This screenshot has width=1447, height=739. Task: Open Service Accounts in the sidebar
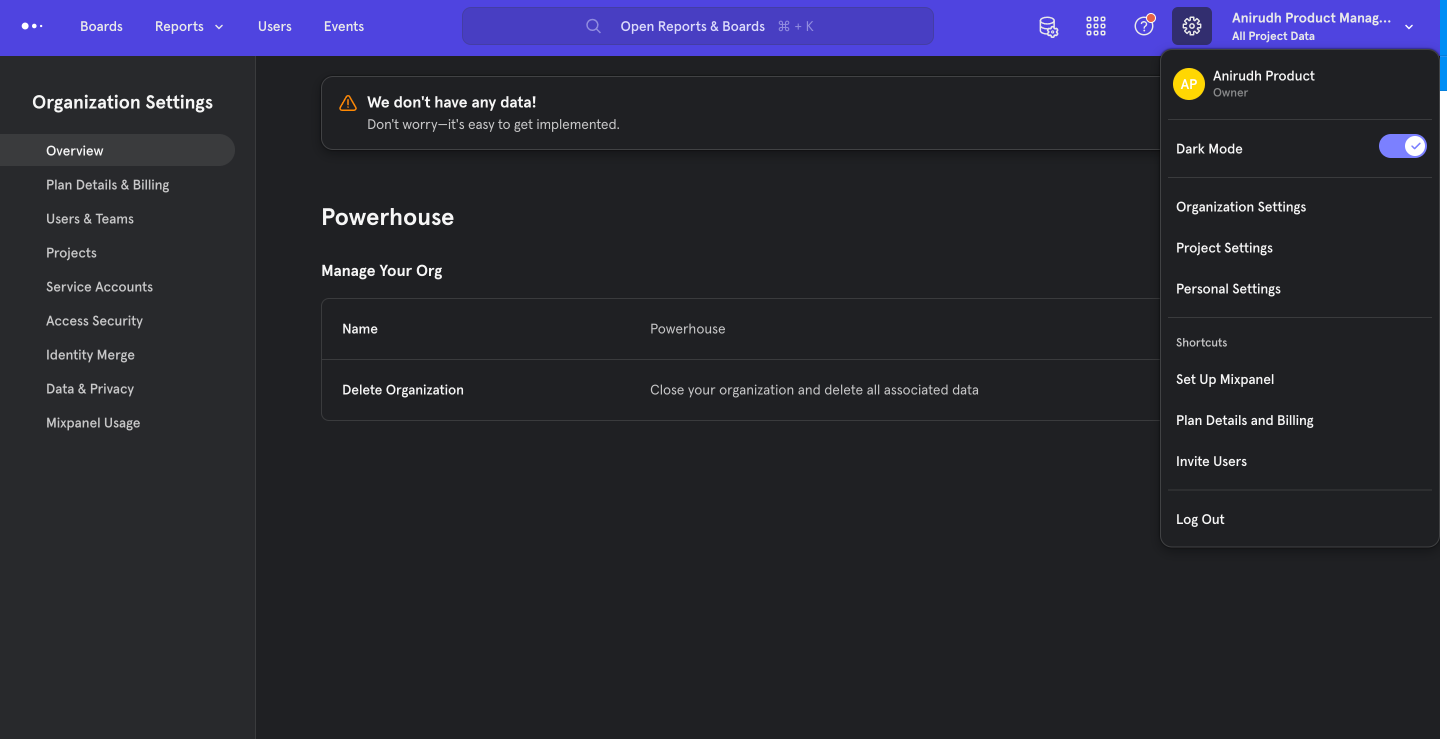click(117, 287)
